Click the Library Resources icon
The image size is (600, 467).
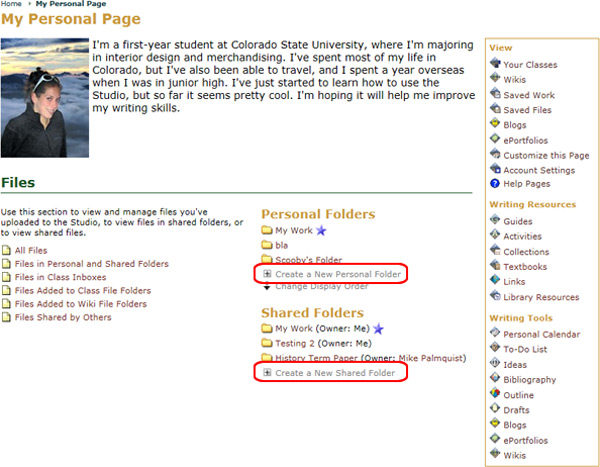495,297
